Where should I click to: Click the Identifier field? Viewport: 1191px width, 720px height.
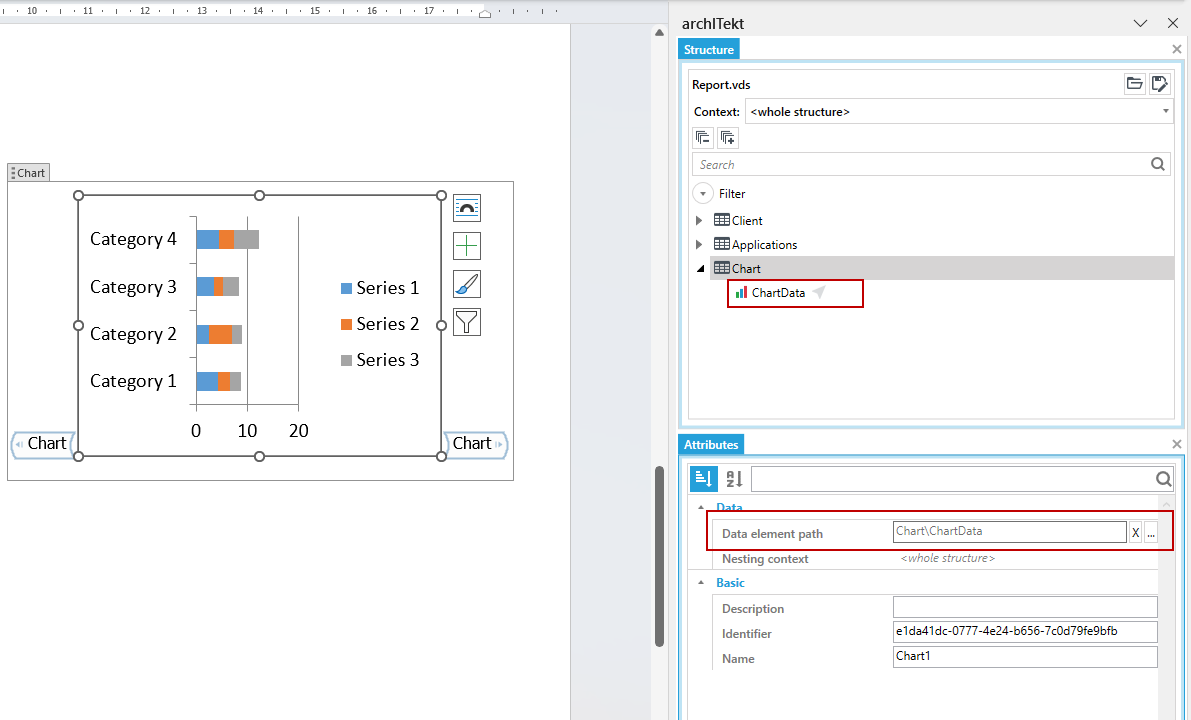[1025, 631]
